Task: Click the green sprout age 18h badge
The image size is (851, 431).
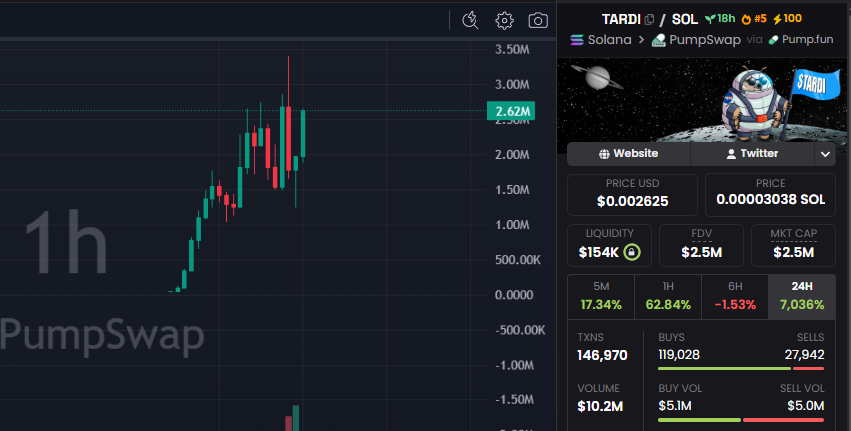Action: coord(720,19)
